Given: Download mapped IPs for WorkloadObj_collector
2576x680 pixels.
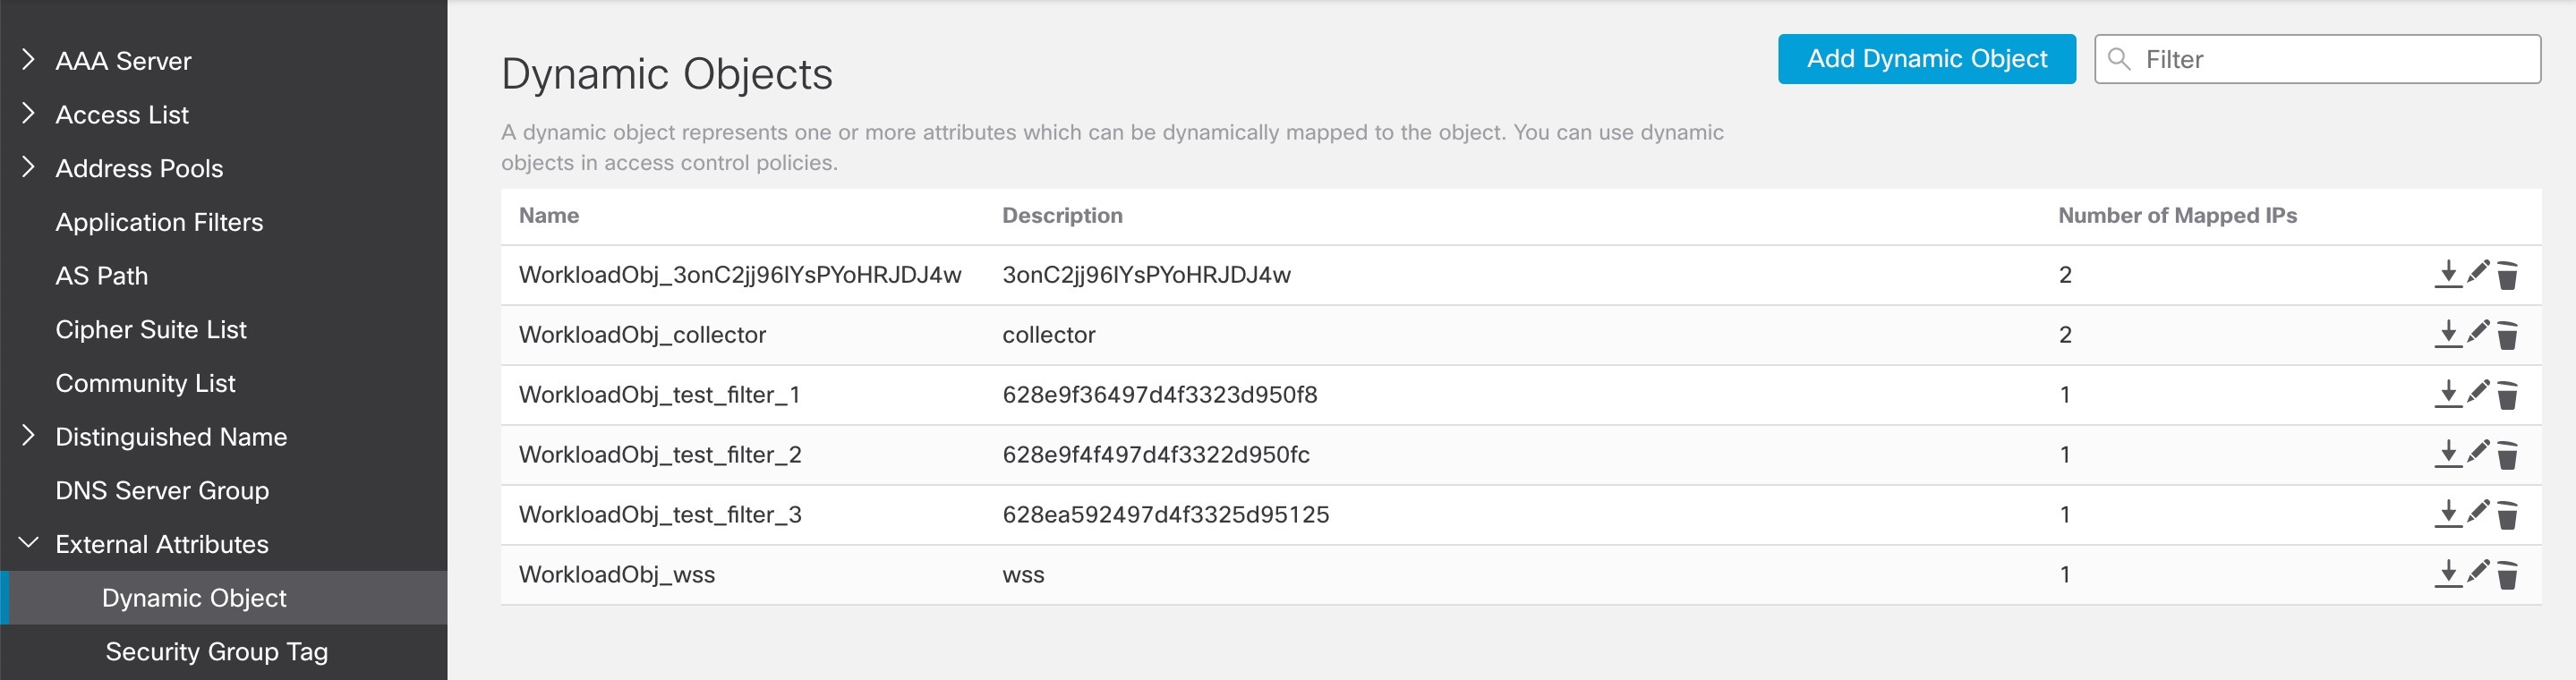Looking at the screenshot, I should pos(2447,334).
